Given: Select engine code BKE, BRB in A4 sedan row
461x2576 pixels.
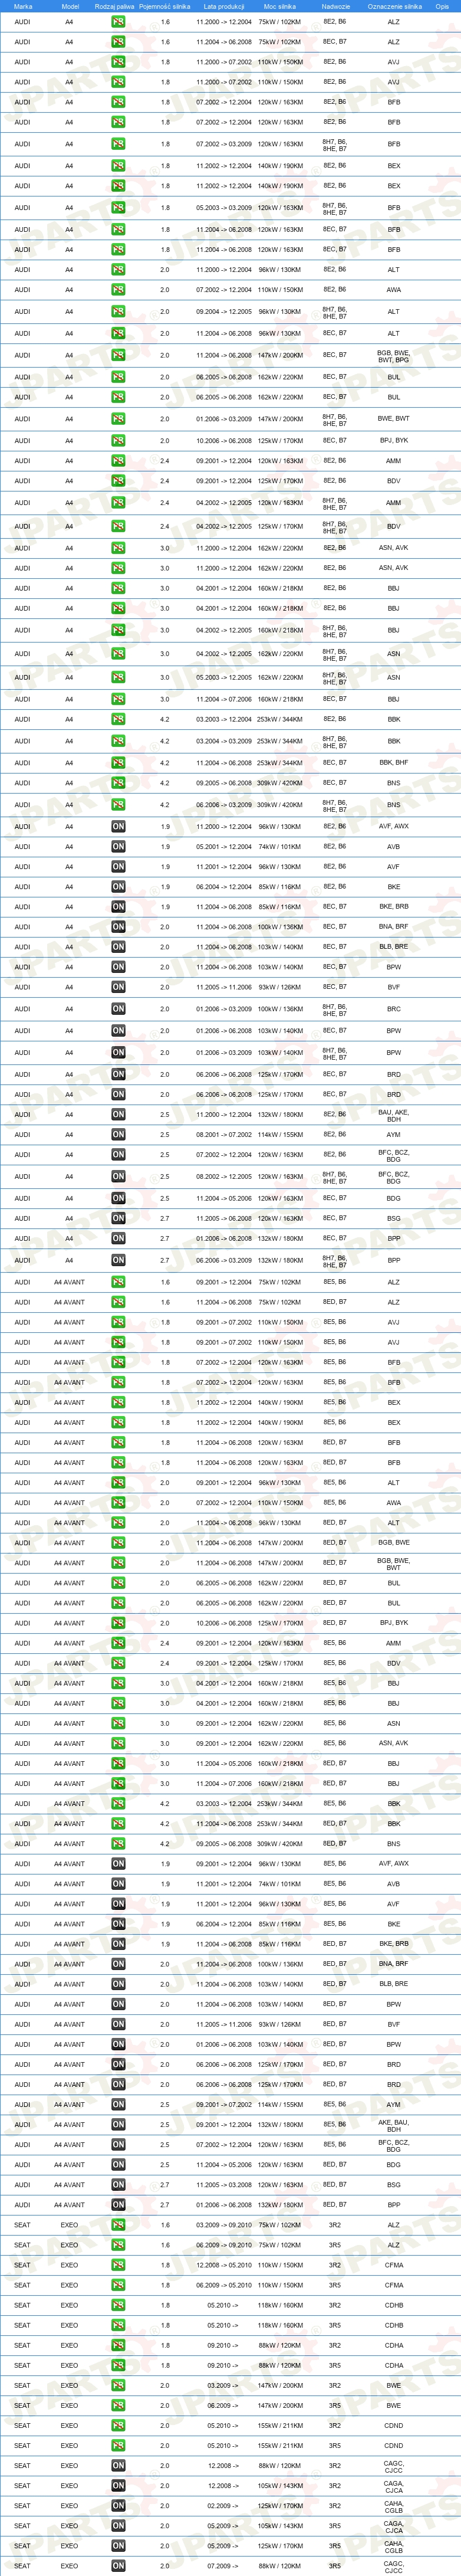Looking at the screenshot, I should (393, 907).
